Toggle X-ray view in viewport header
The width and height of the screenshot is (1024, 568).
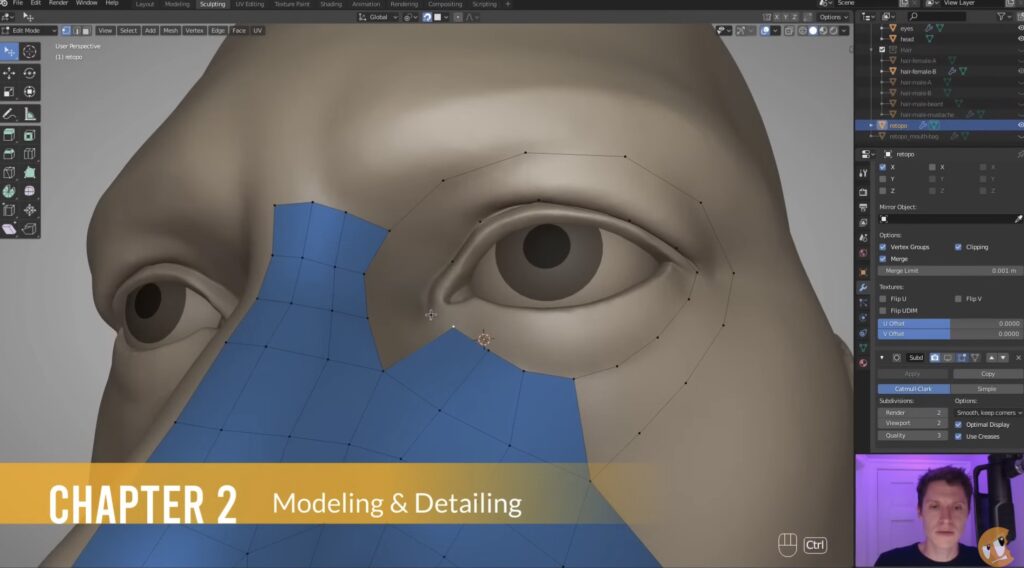click(790, 31)
